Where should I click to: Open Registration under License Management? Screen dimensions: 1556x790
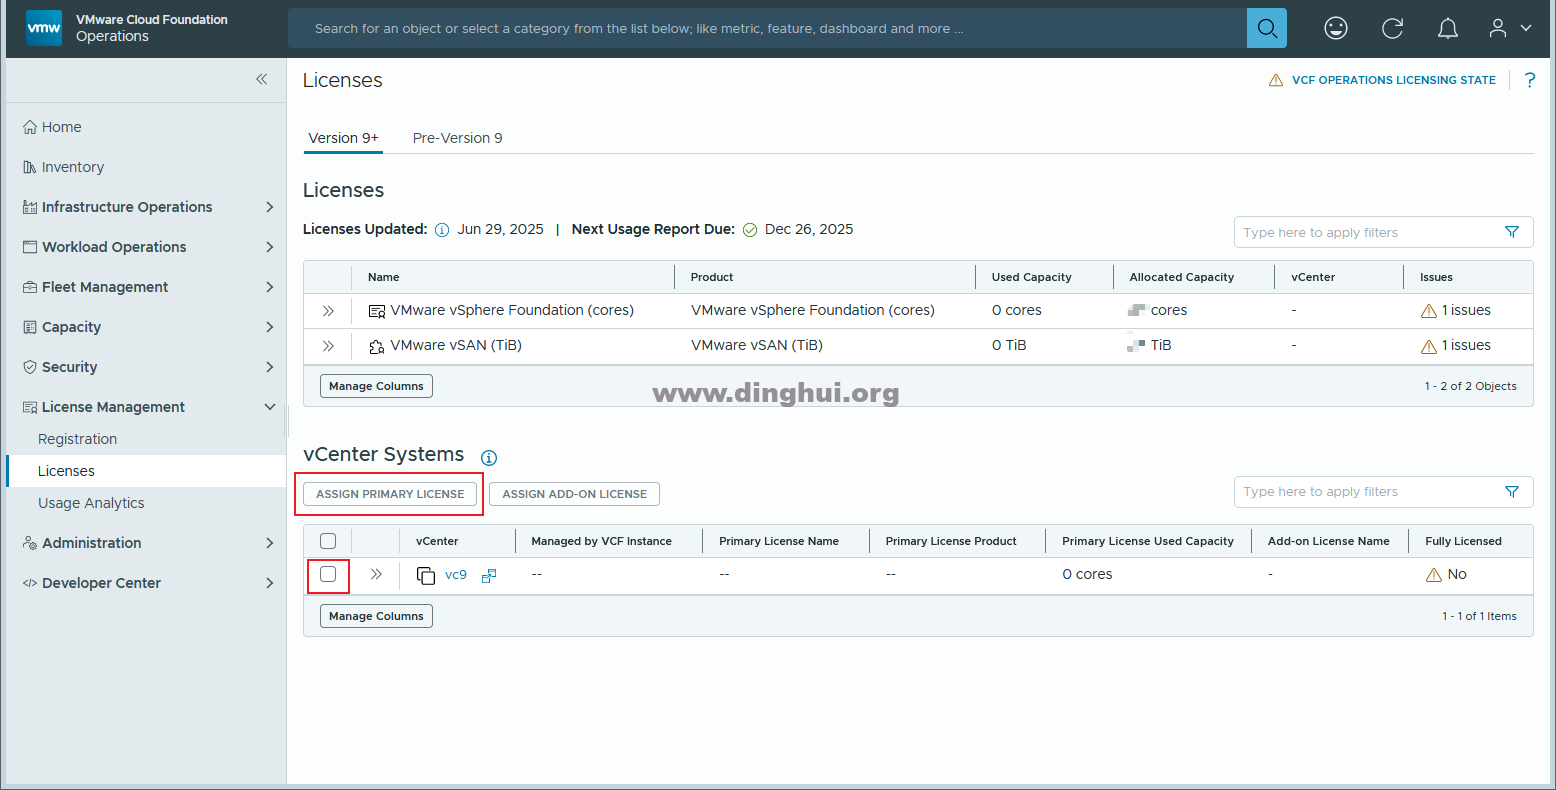pyautogui.click(x=77, y=439)
